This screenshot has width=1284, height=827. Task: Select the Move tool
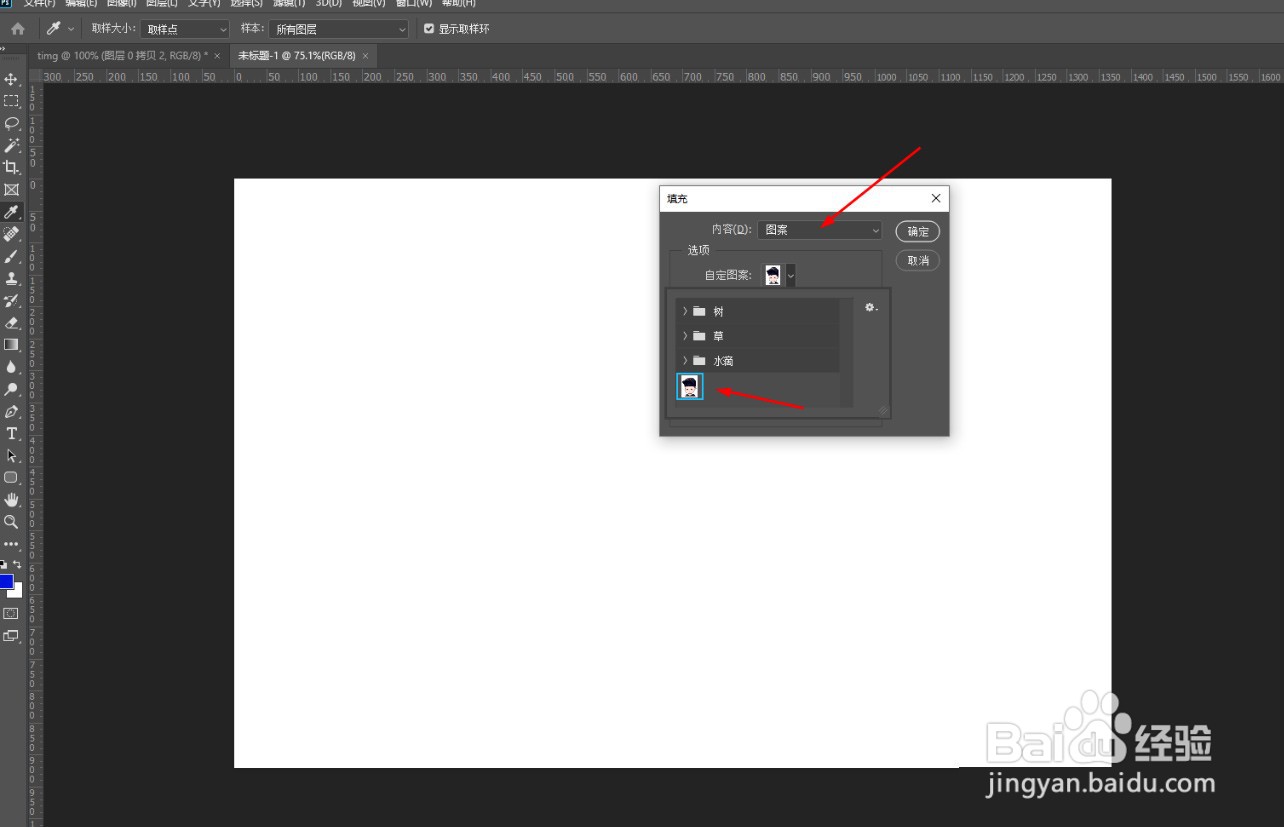(12, 79)
